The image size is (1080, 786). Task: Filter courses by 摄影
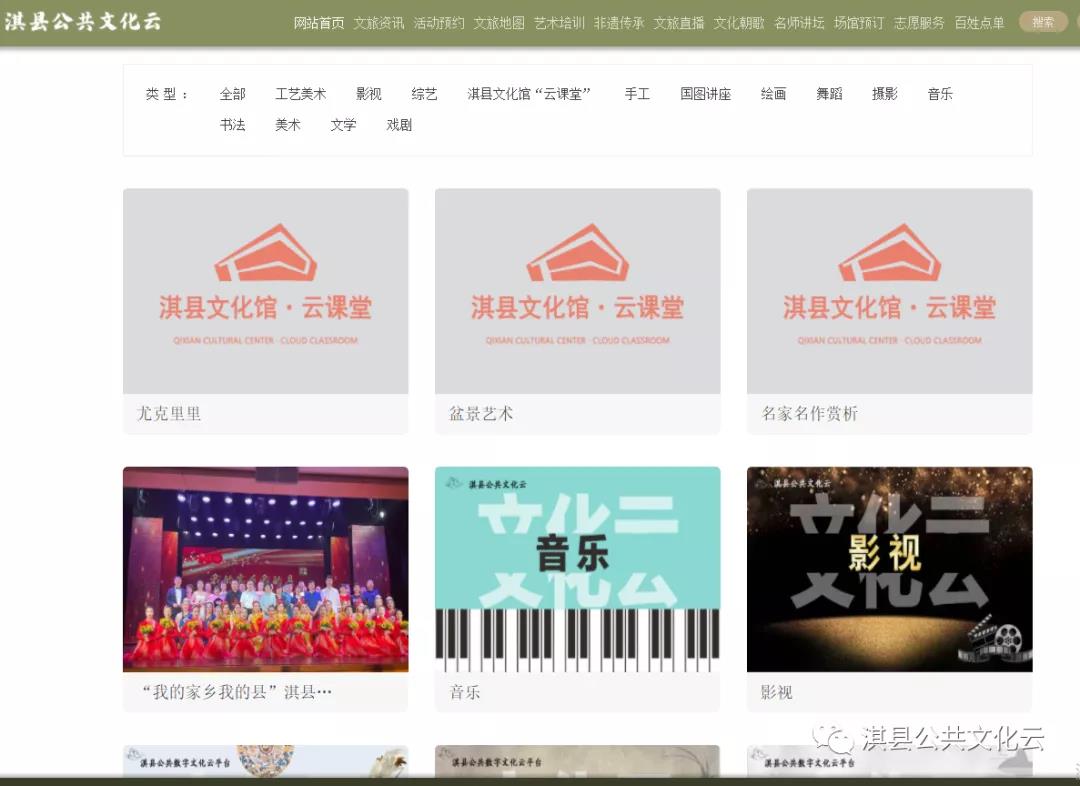(x=884, y=94)
